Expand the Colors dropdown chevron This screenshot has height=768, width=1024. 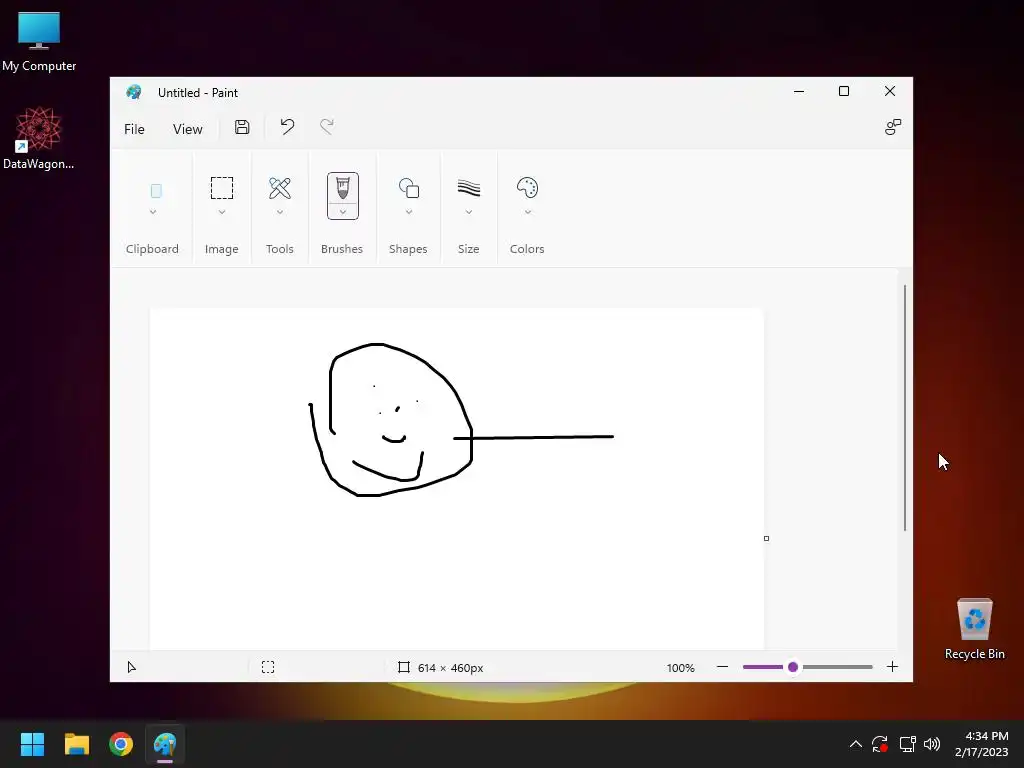pyautogui.click(x=528, y=212)
